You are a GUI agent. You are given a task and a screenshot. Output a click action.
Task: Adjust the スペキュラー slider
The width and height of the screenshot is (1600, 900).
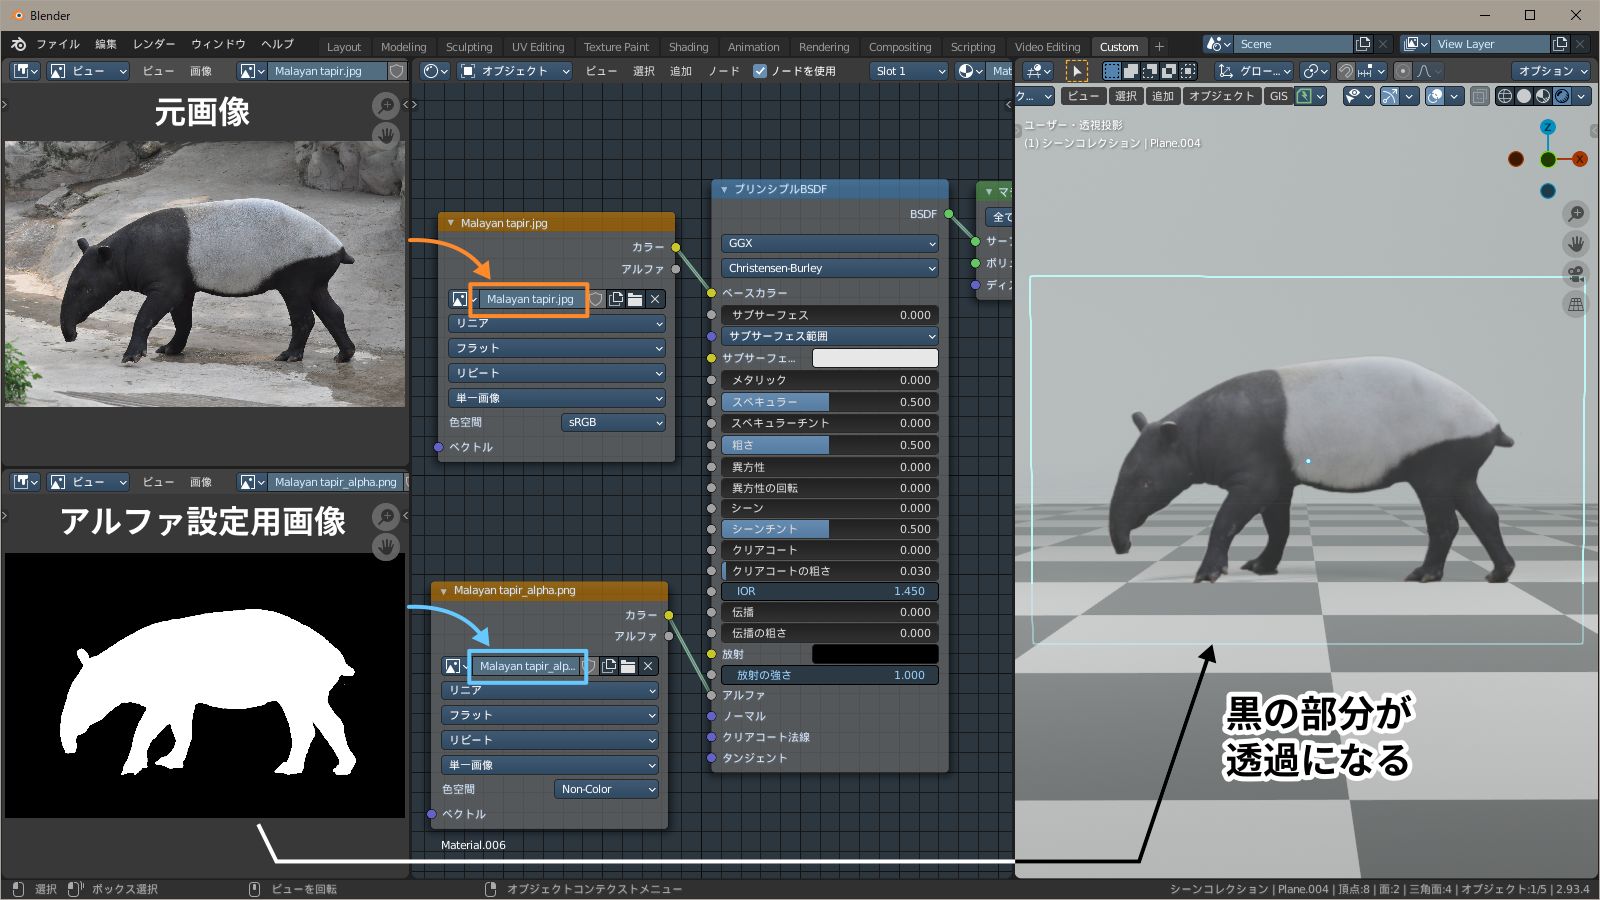click(x=830, y=402)
